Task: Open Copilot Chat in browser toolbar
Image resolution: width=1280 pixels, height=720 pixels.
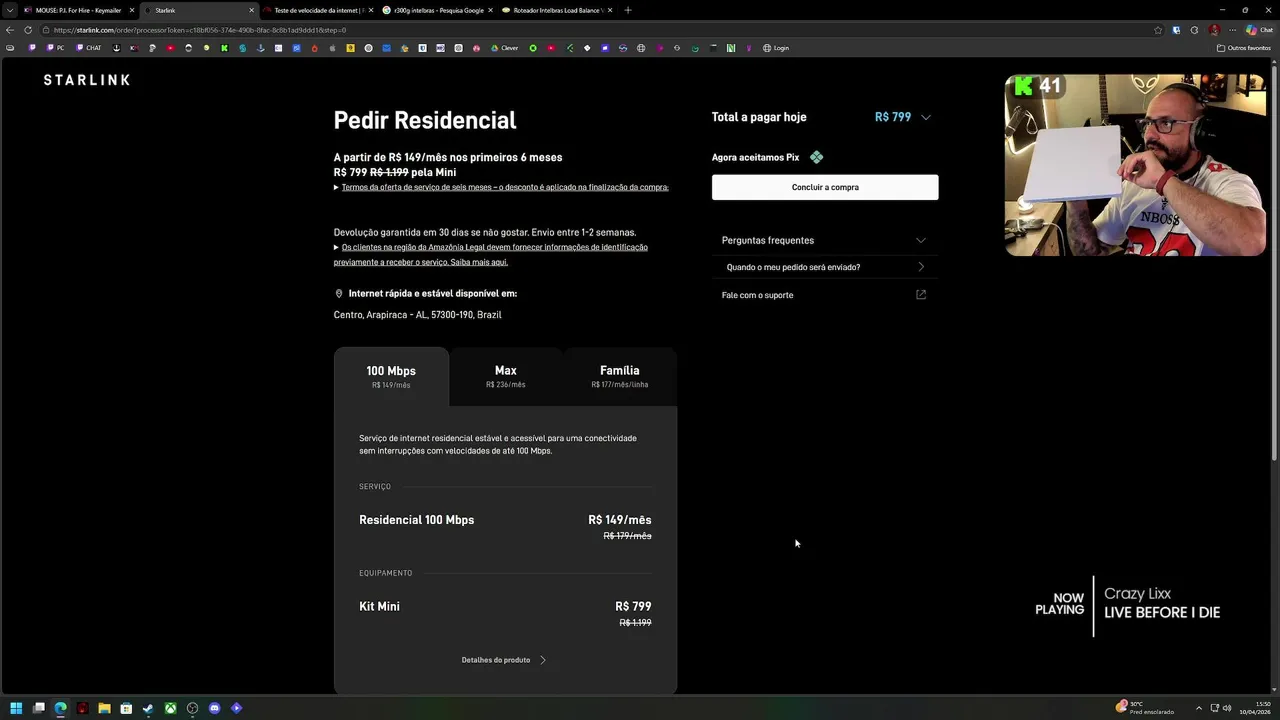Action: 1259,30
